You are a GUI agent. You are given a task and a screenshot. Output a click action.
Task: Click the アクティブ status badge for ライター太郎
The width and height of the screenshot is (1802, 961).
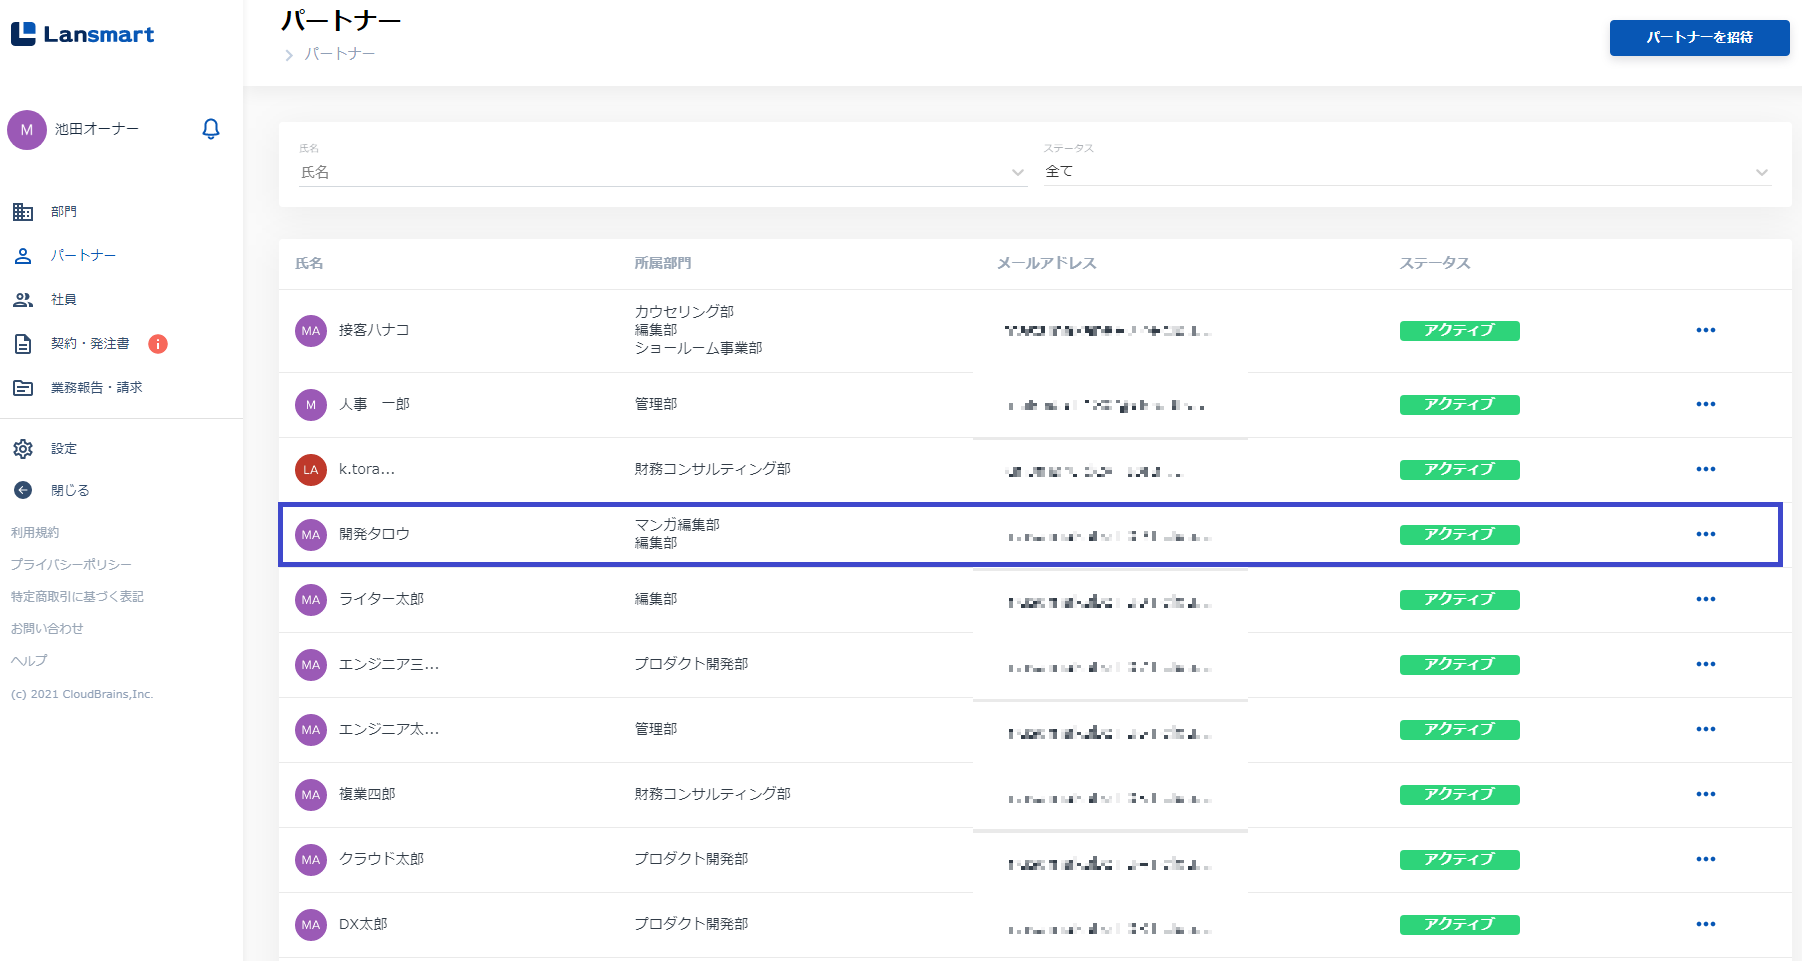pos(1459,599)
